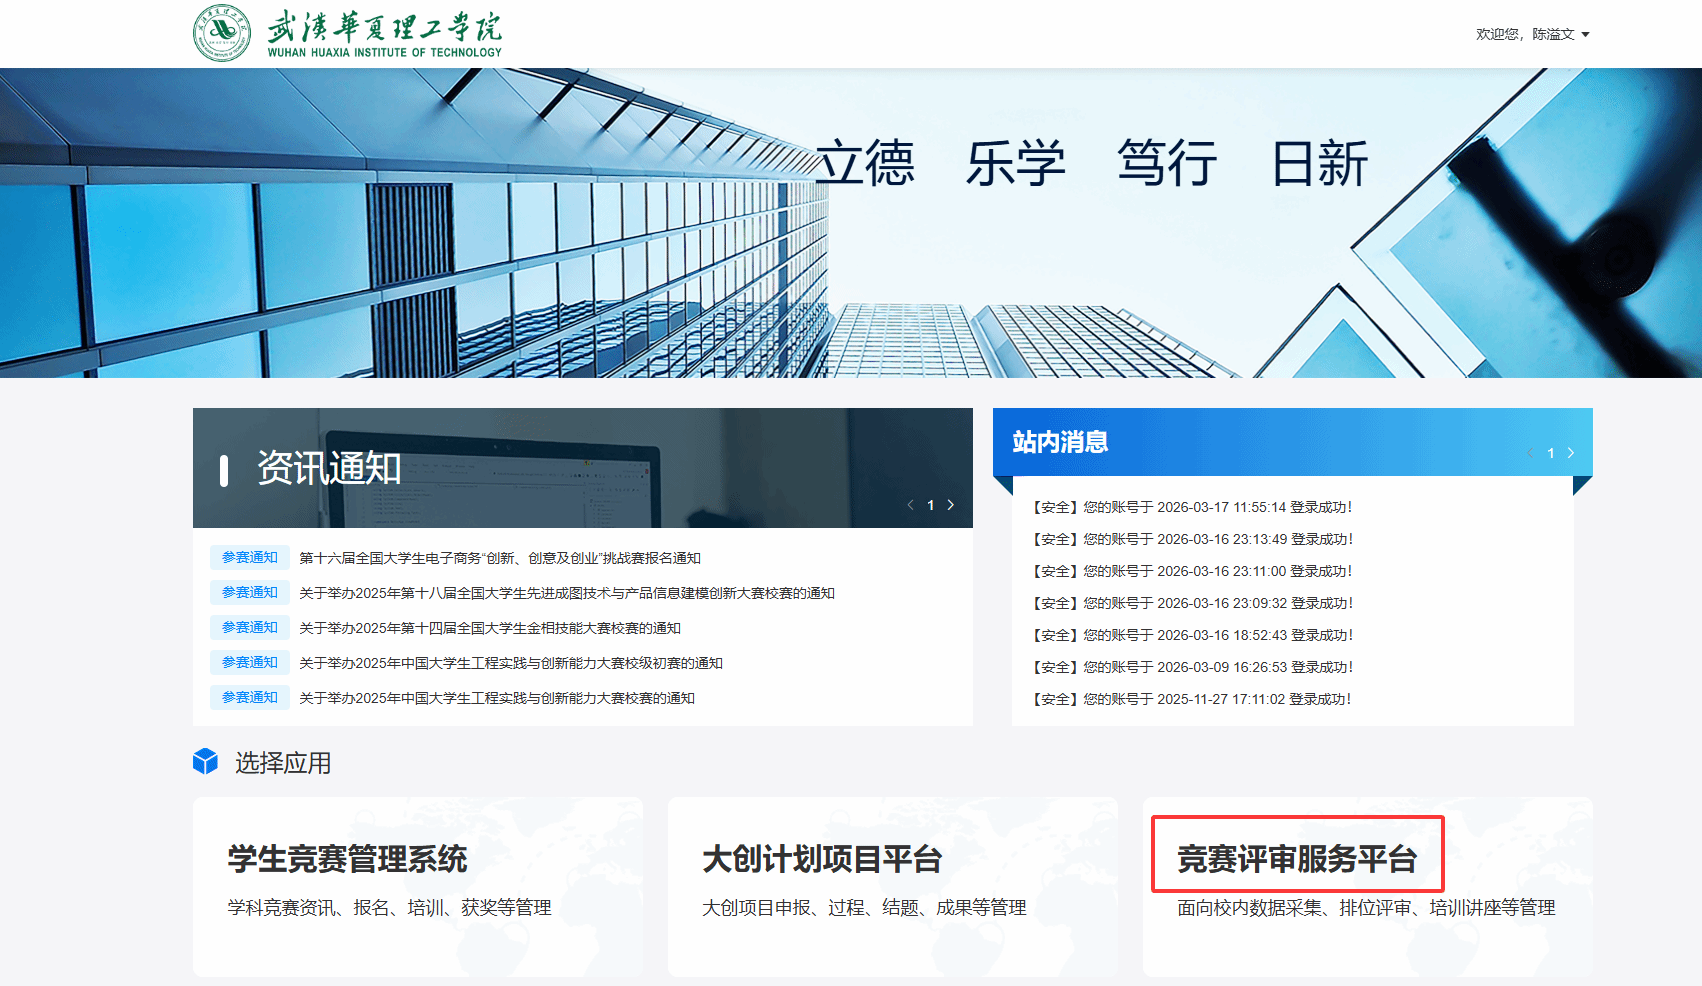Open the 大创计划项目平台 application card
1702x986 pixels.
click(892, 885)
